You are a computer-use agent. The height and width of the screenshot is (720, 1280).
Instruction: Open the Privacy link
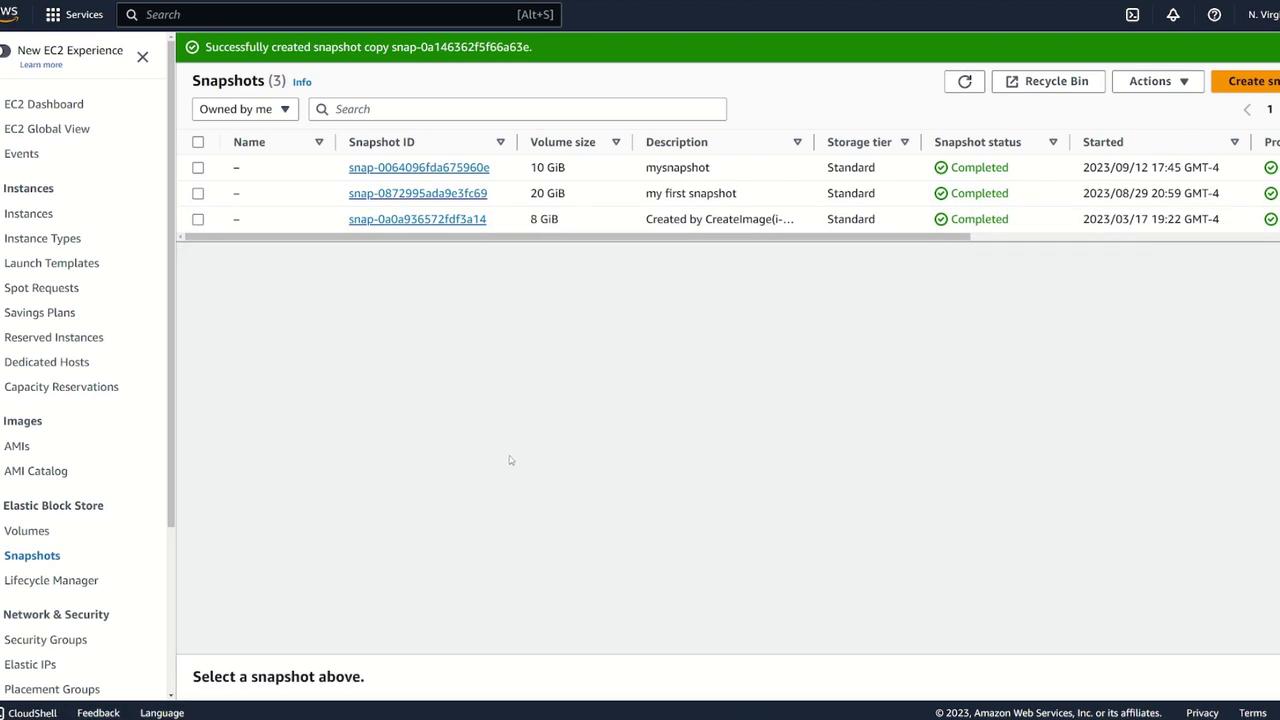click(1202, 713)
